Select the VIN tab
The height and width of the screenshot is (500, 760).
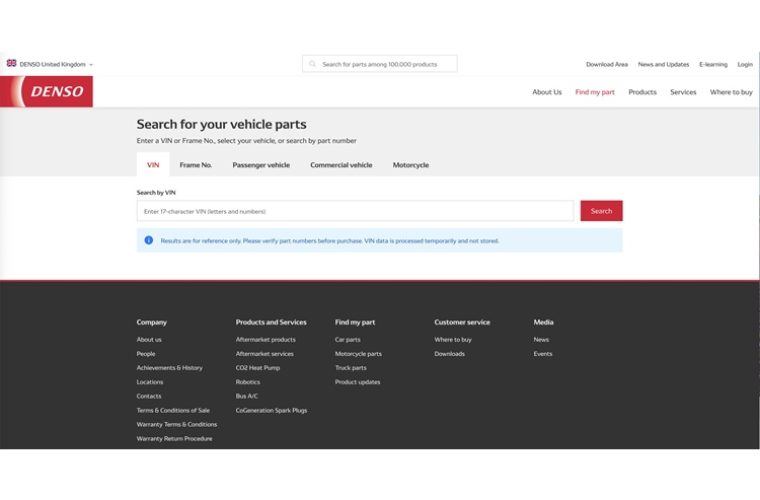(153, 165)
